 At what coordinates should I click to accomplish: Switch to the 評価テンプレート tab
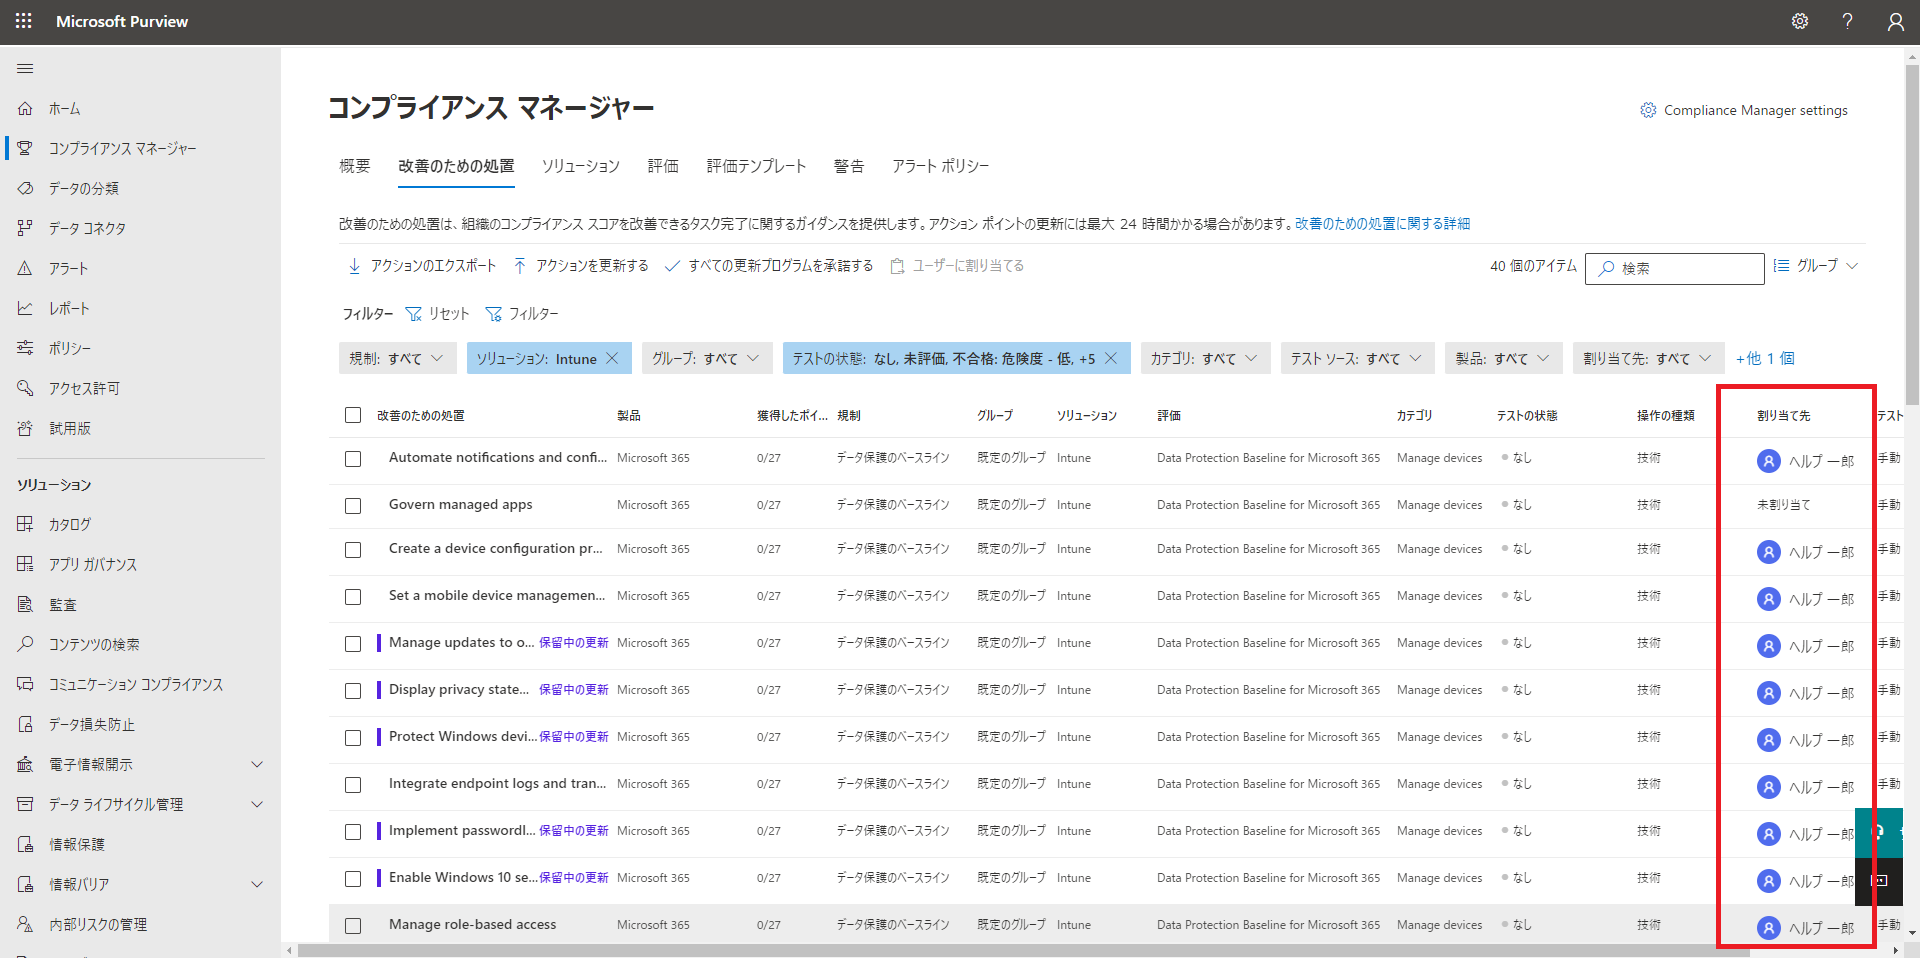[756, 166]
